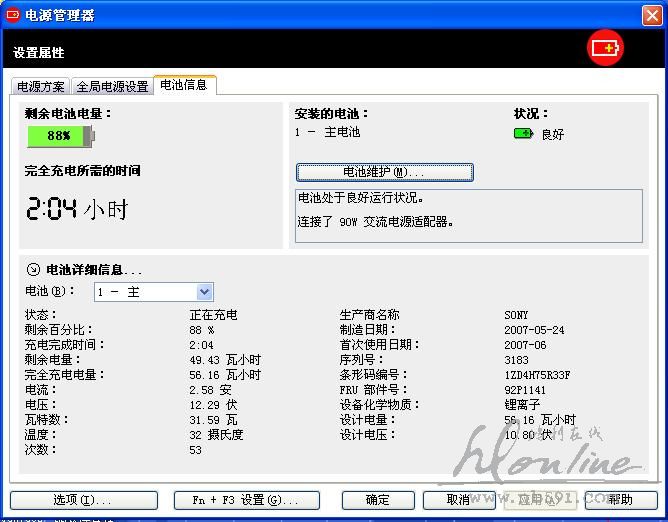Open the 选项(T)... options dialog
Screen dimensions: 668x522
84,500
